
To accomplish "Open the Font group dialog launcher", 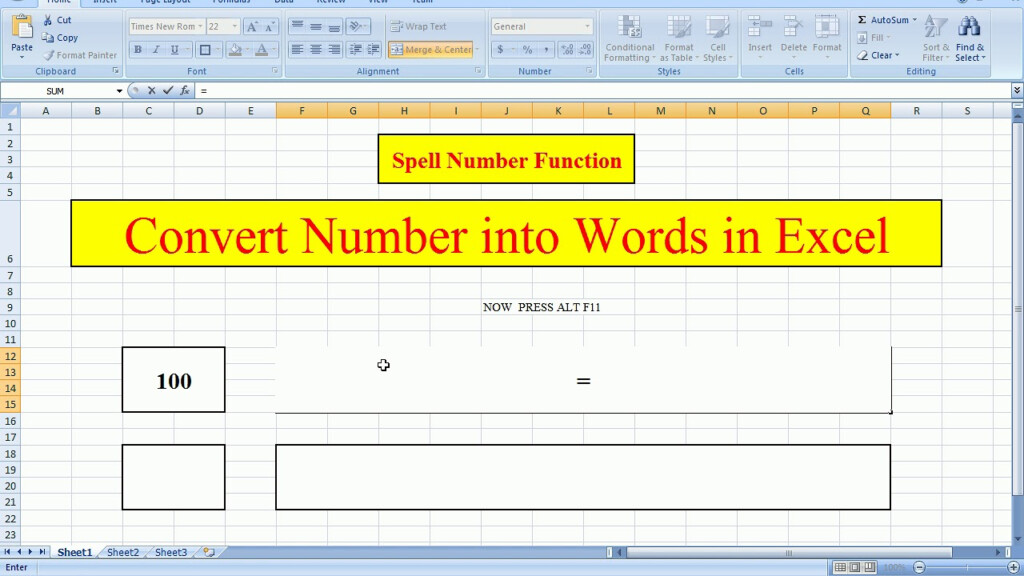I will [275, 71].
